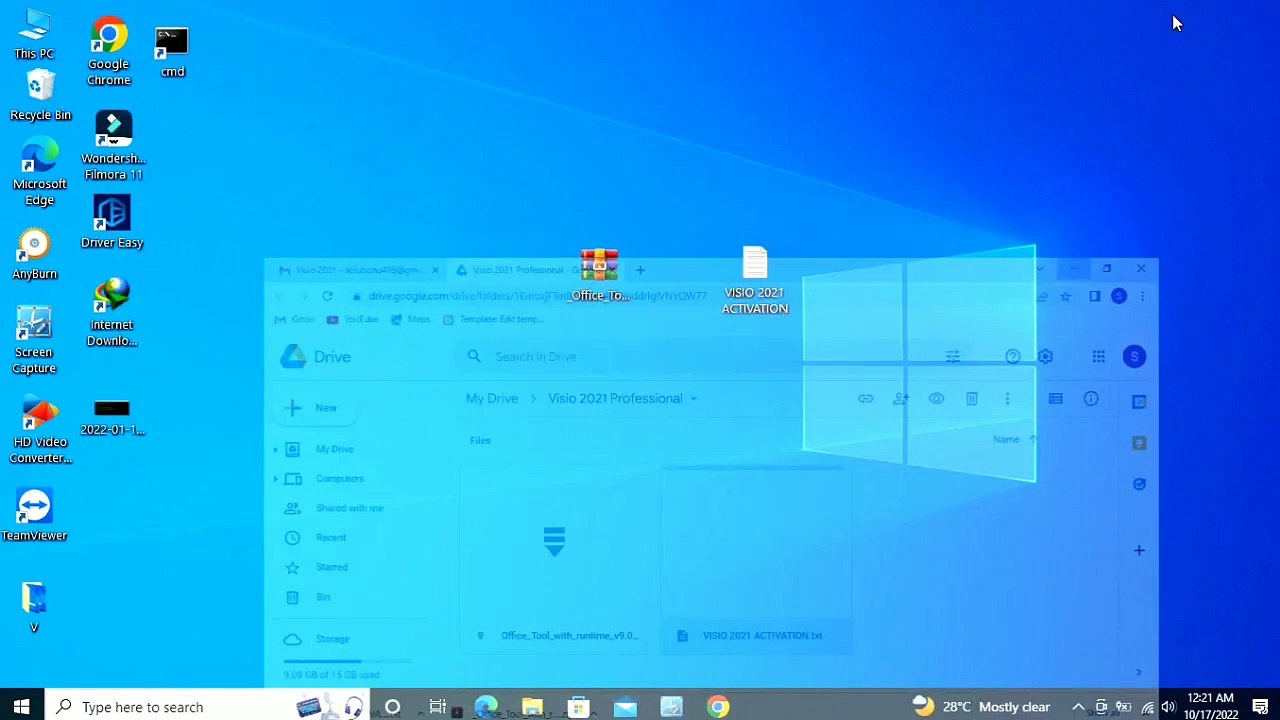
Task: Open the Mail app on the taskbar
Action: pyautogui.click(x=625, y=707)
